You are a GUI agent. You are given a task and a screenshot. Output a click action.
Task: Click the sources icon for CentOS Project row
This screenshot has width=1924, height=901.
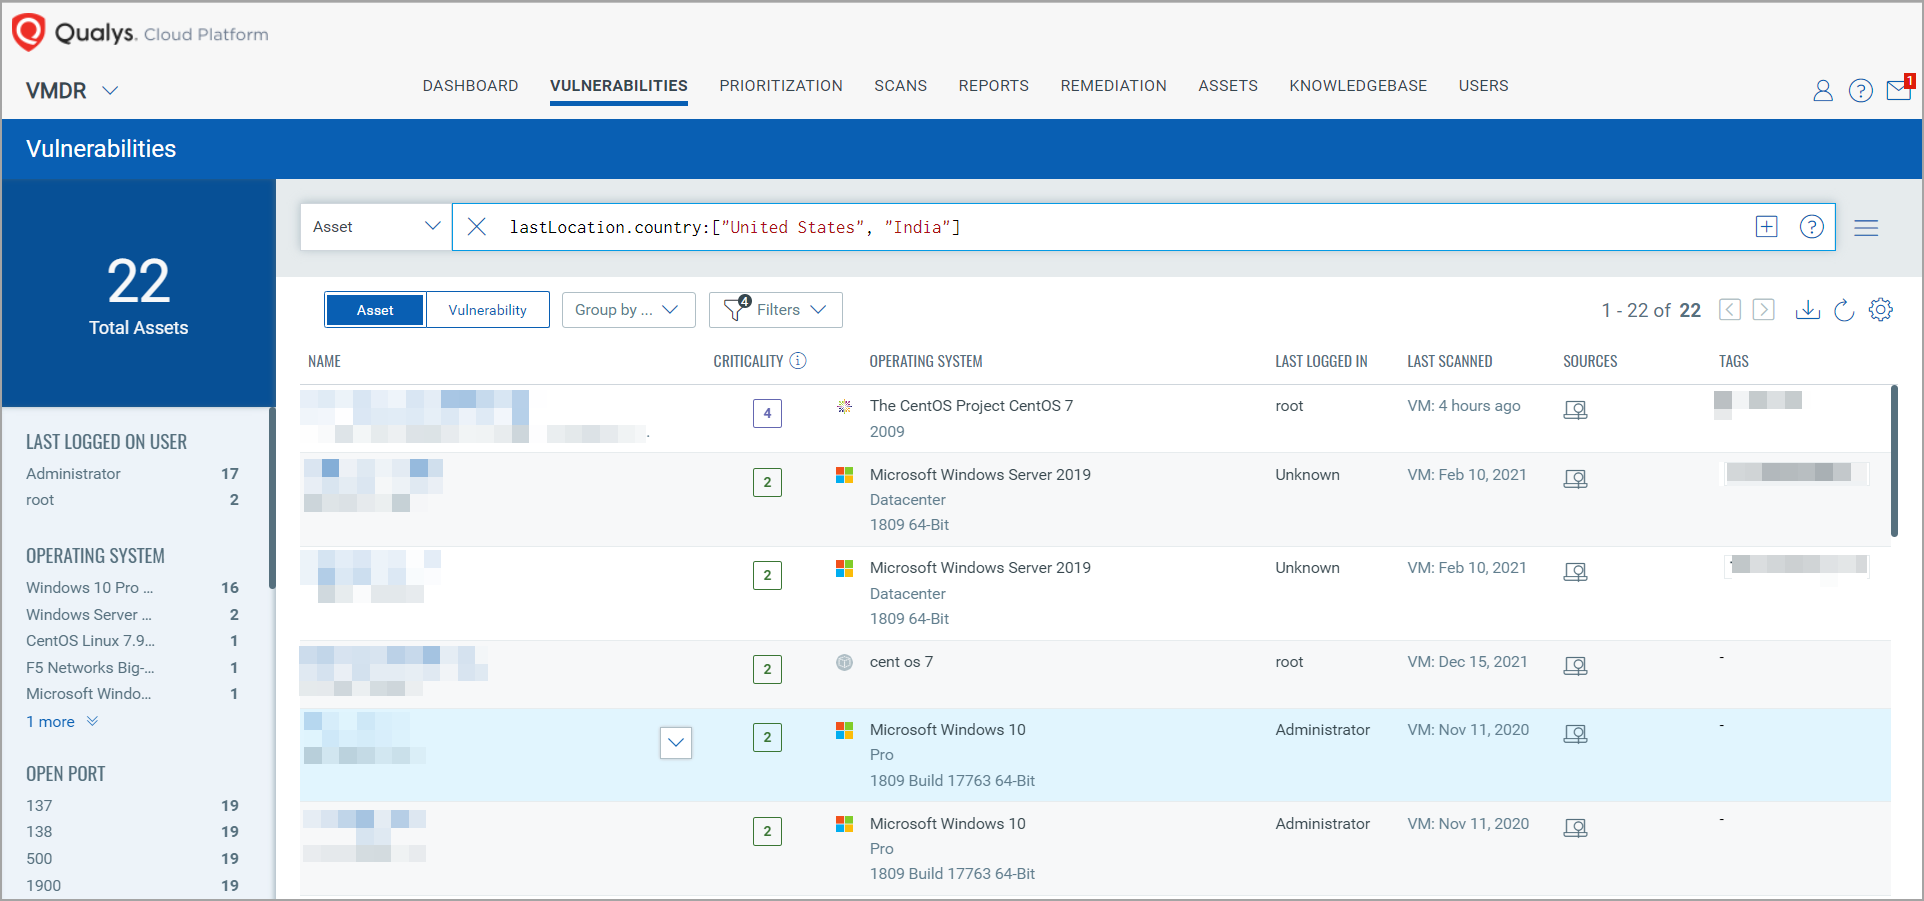coord(1576,410)
